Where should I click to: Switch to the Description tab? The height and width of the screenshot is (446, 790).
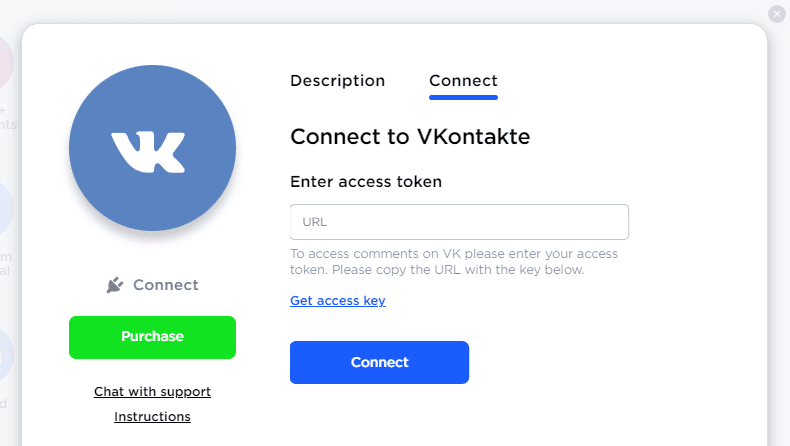pos(337,81)
